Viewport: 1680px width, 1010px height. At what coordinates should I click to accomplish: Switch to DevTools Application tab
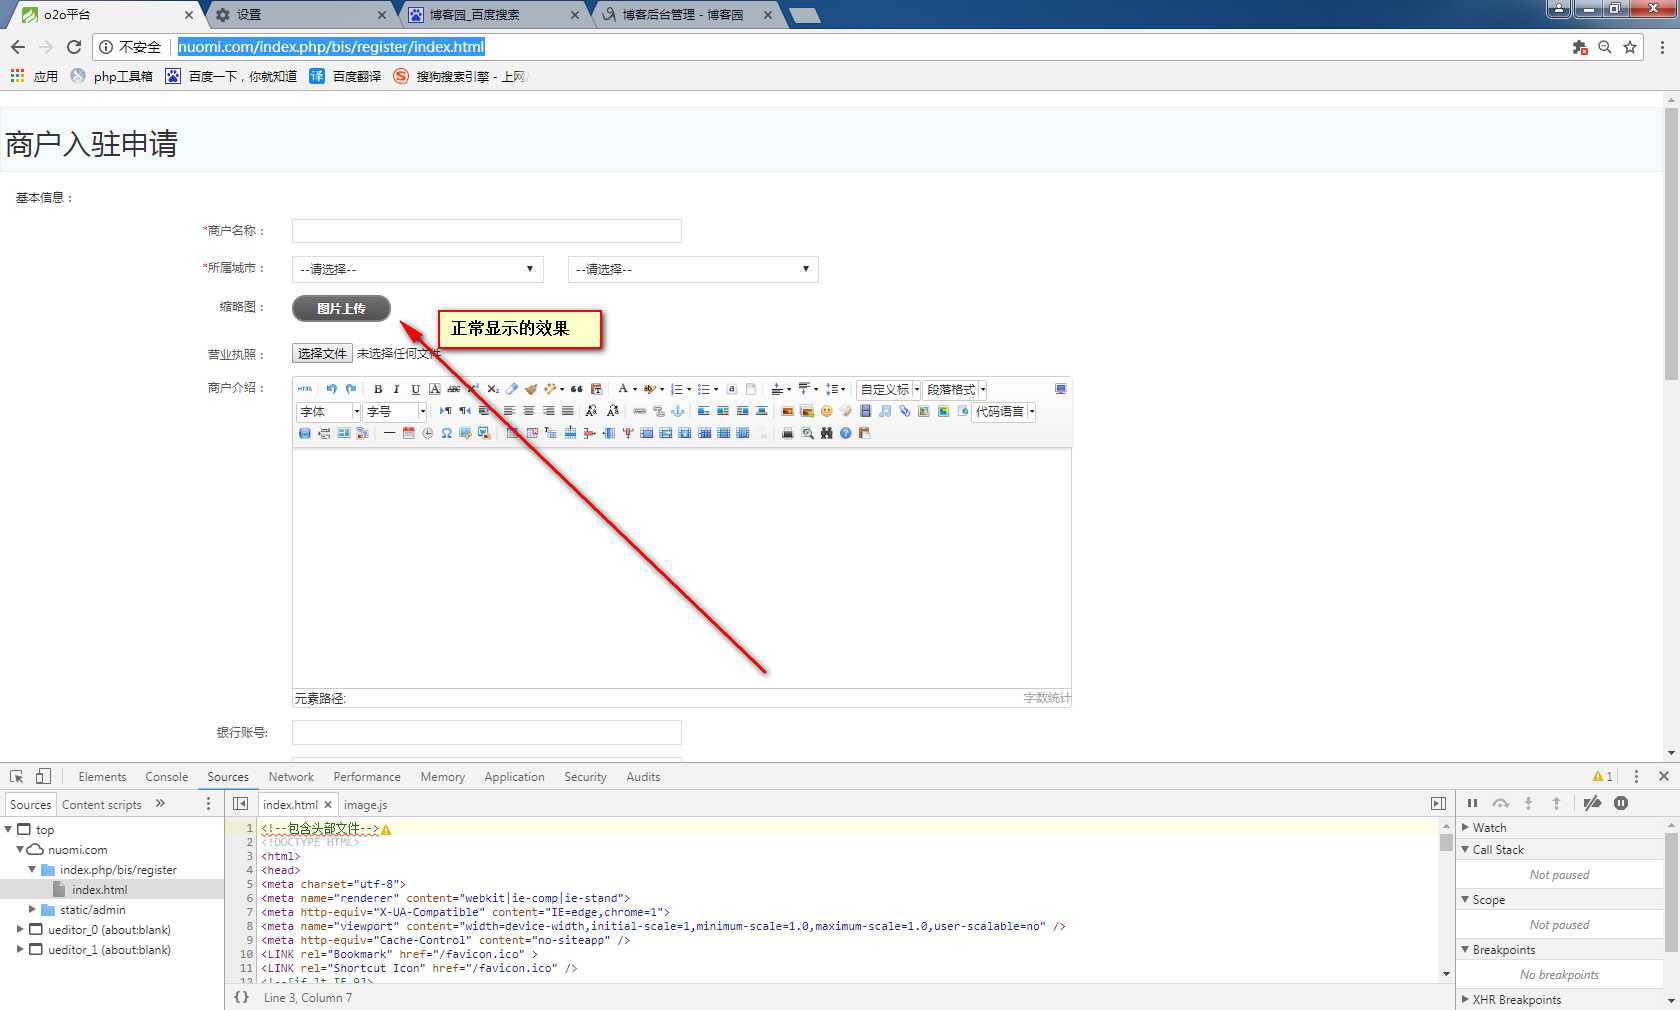(x=514, y=777)
